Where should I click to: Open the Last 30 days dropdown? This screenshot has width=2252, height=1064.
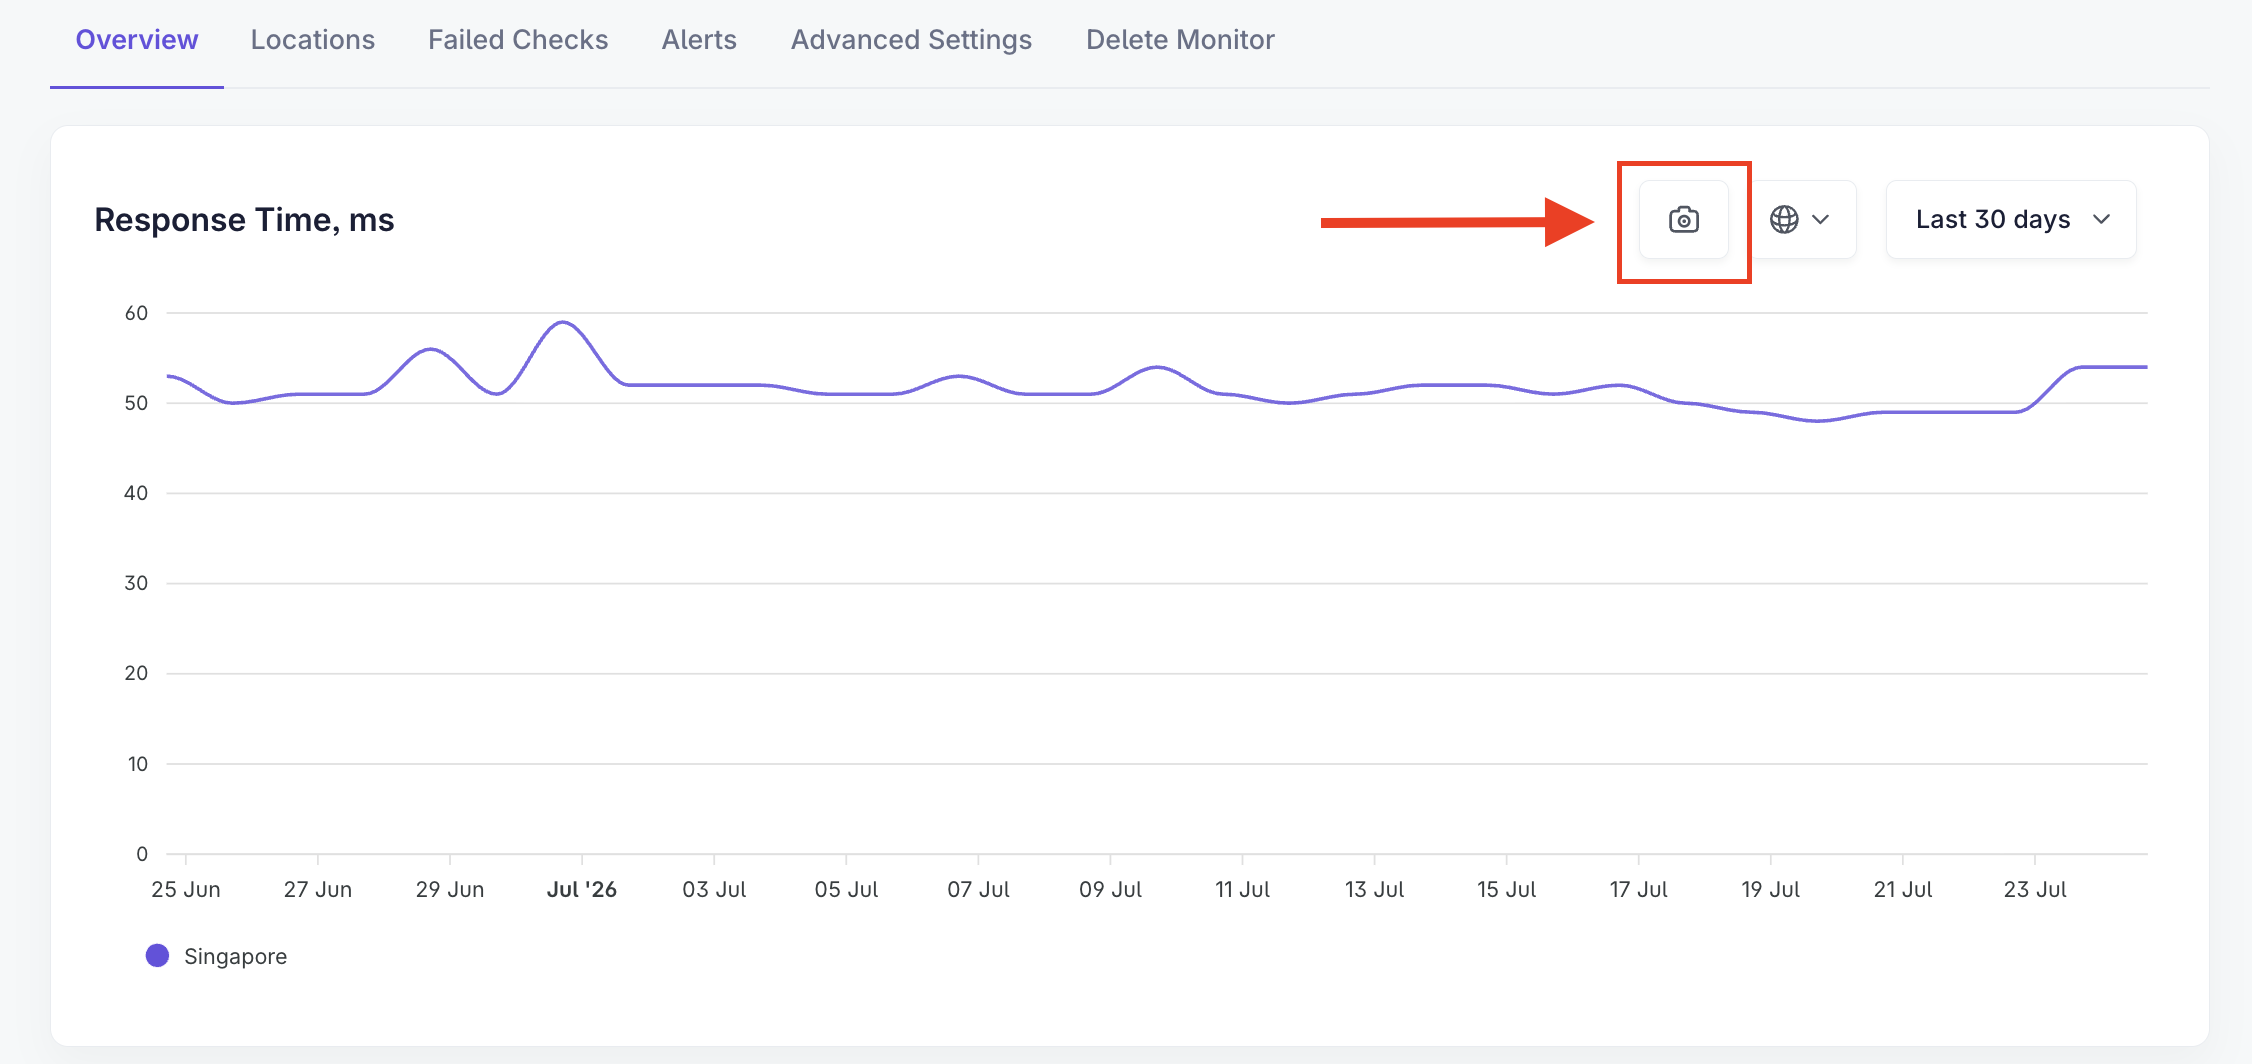(2011, 219)
